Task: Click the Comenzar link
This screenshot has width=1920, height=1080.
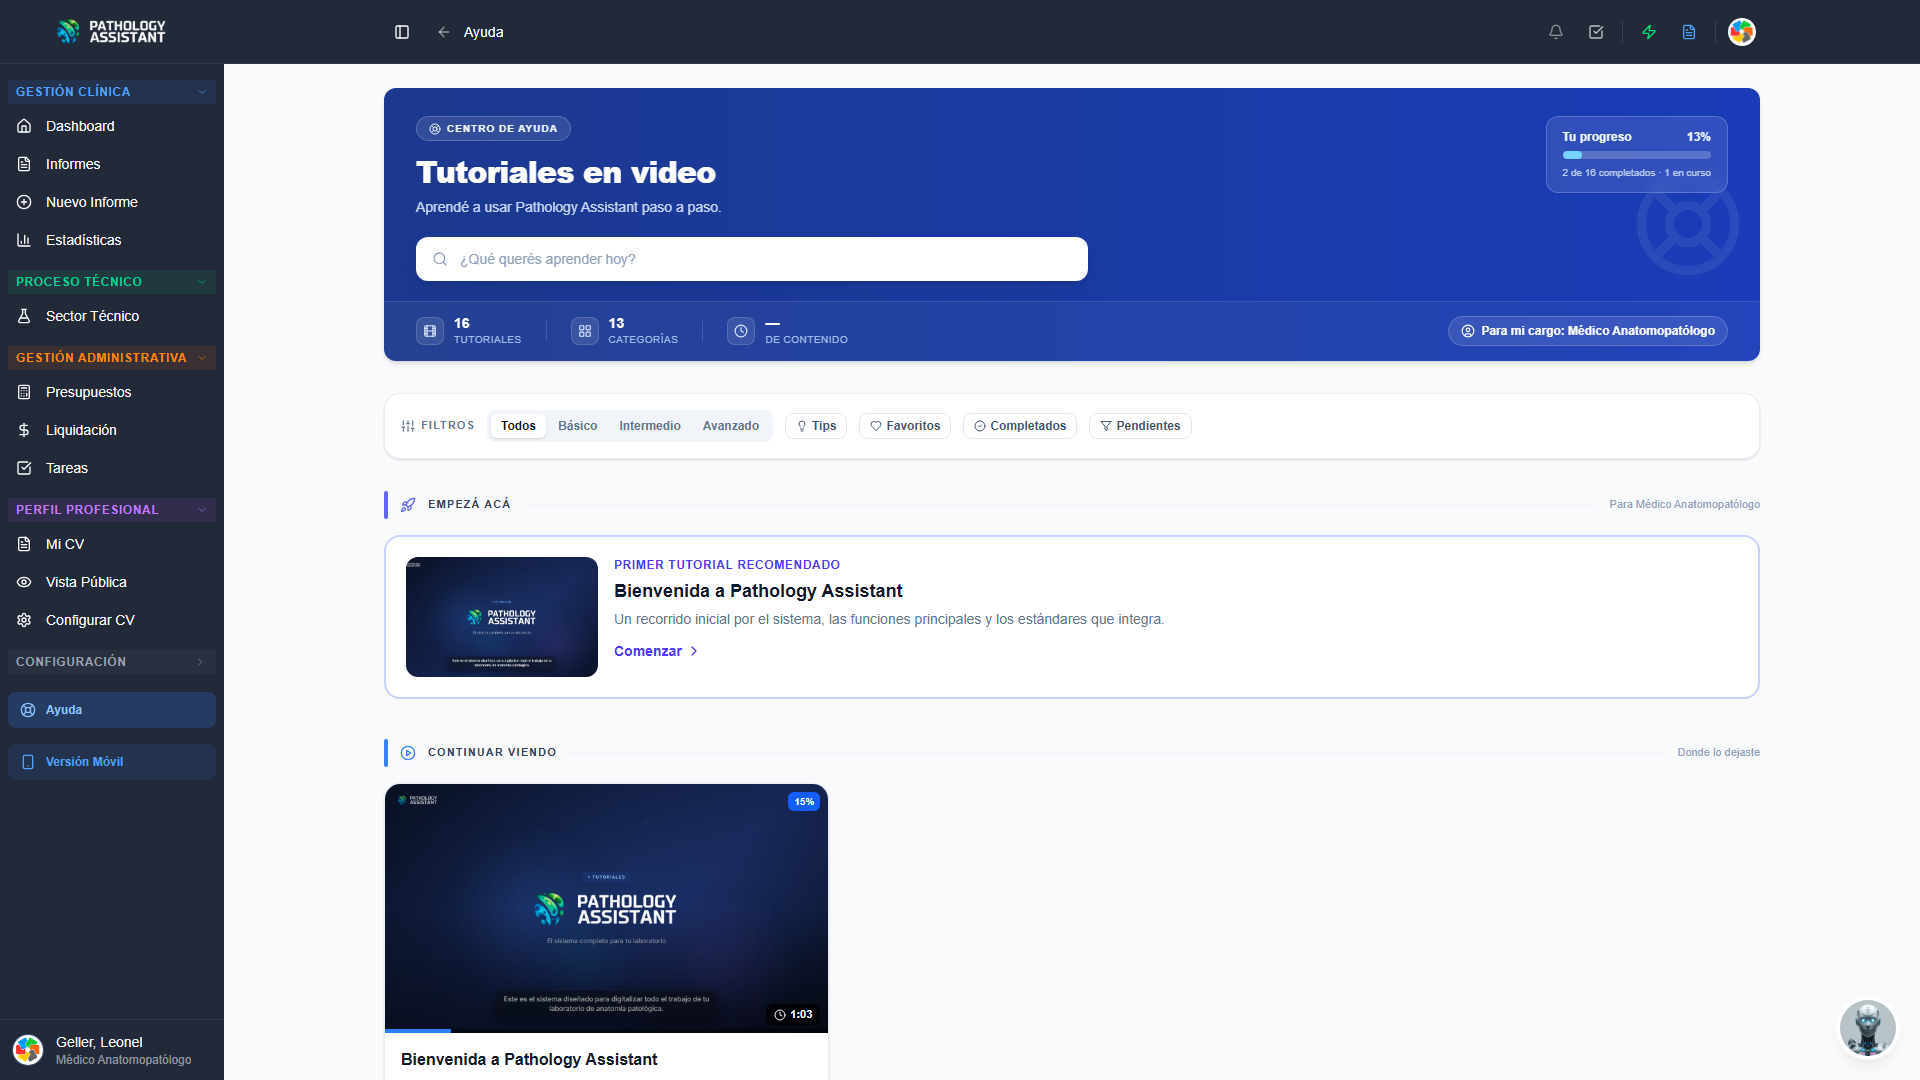Action: (x=656, y=651)
